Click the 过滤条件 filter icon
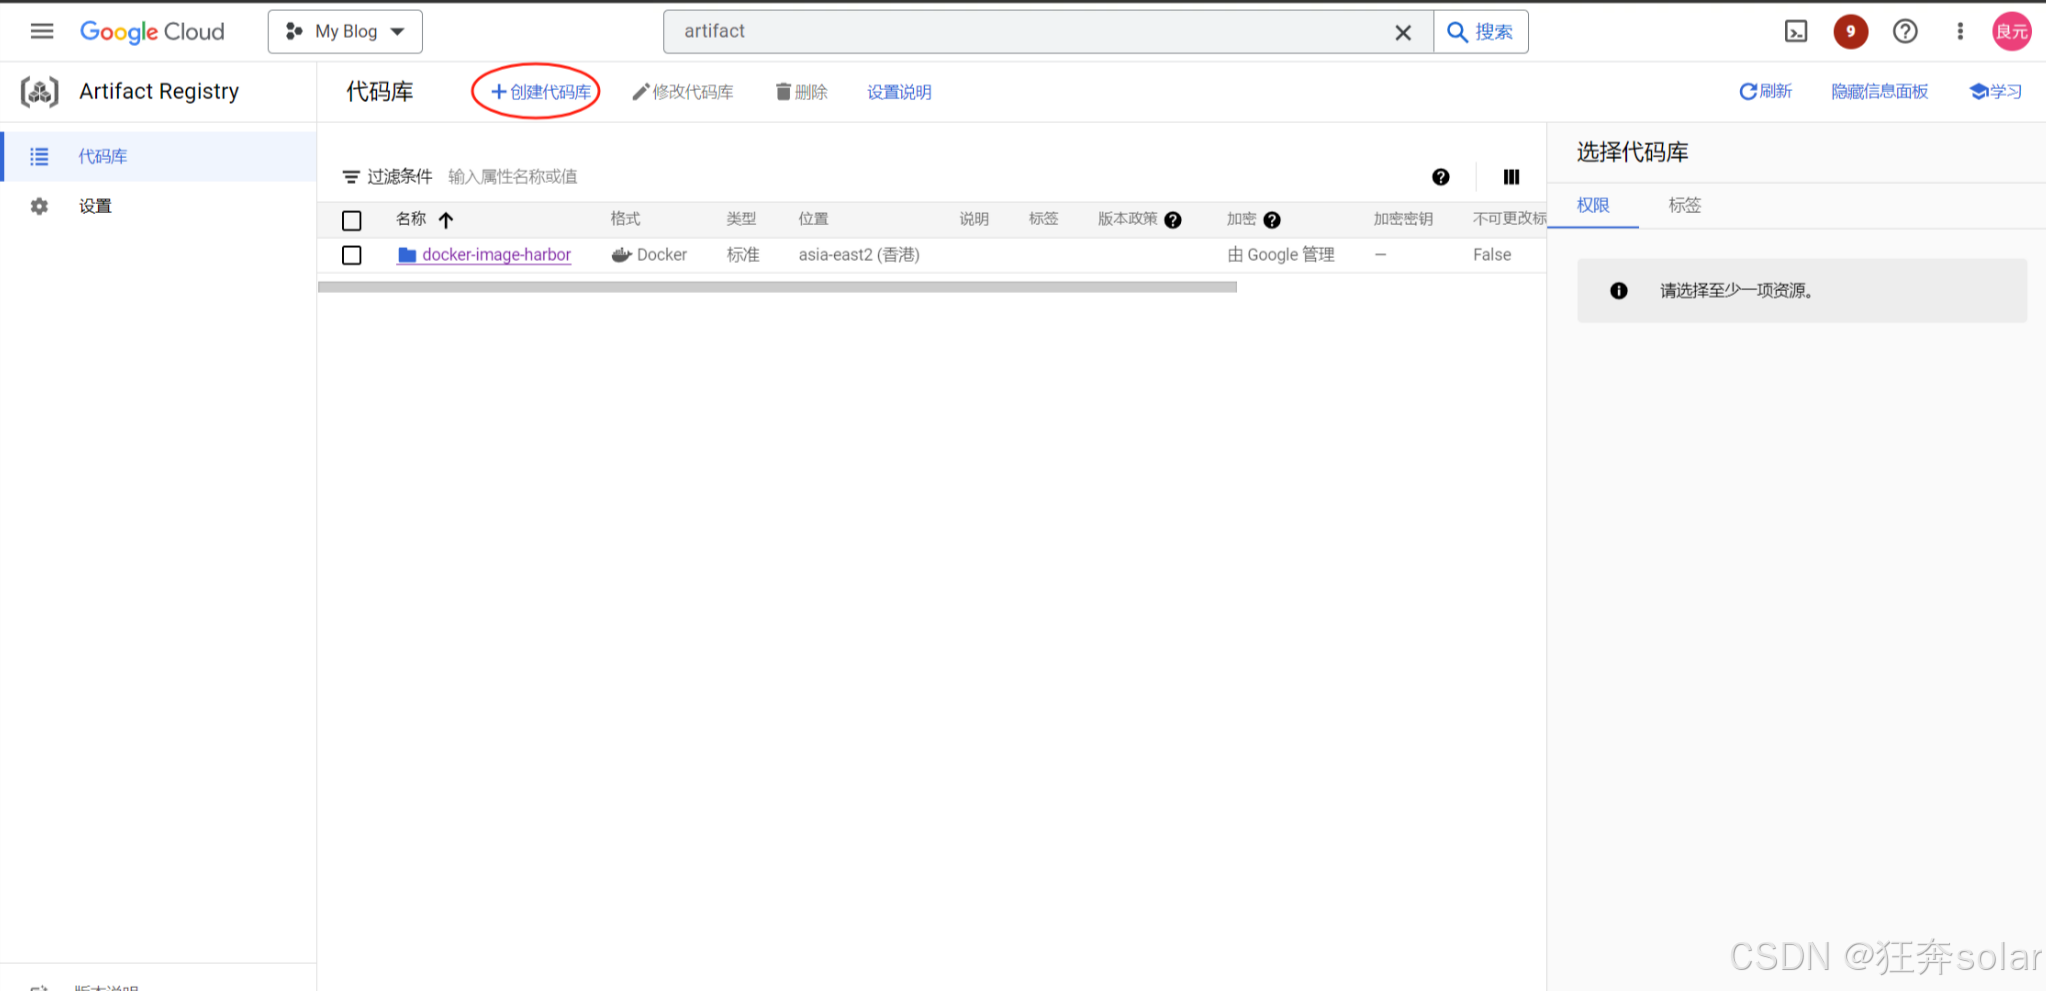The height and width of the screenshot is (991, 2046). 351,177
